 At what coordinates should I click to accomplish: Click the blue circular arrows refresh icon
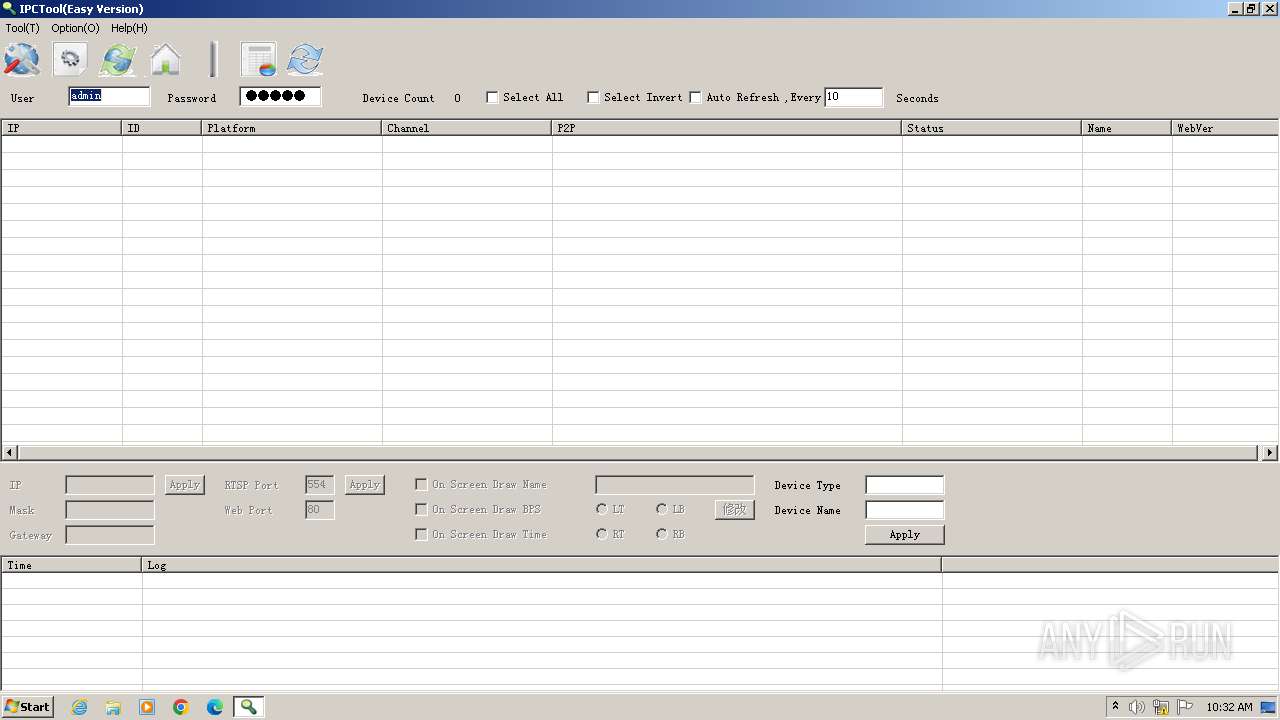click(305, 59)
